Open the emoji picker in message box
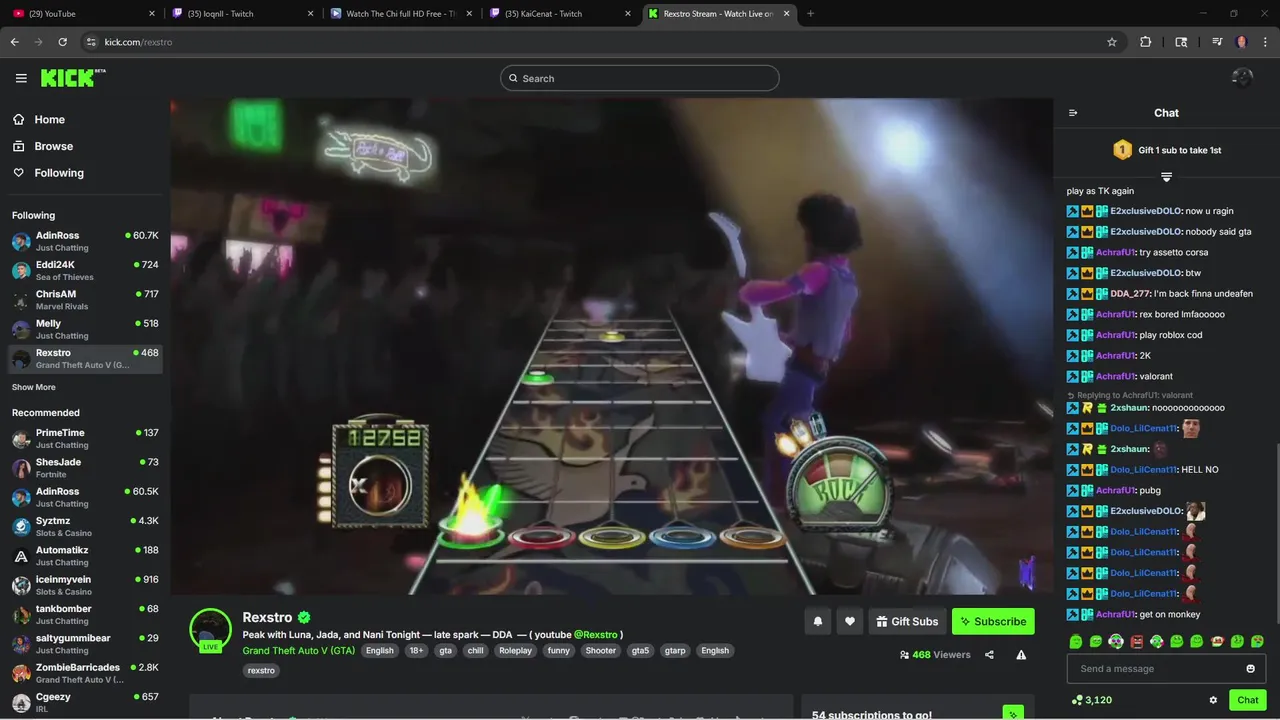This screenshot has height=720, width=1280. (x=1250, y=669)
